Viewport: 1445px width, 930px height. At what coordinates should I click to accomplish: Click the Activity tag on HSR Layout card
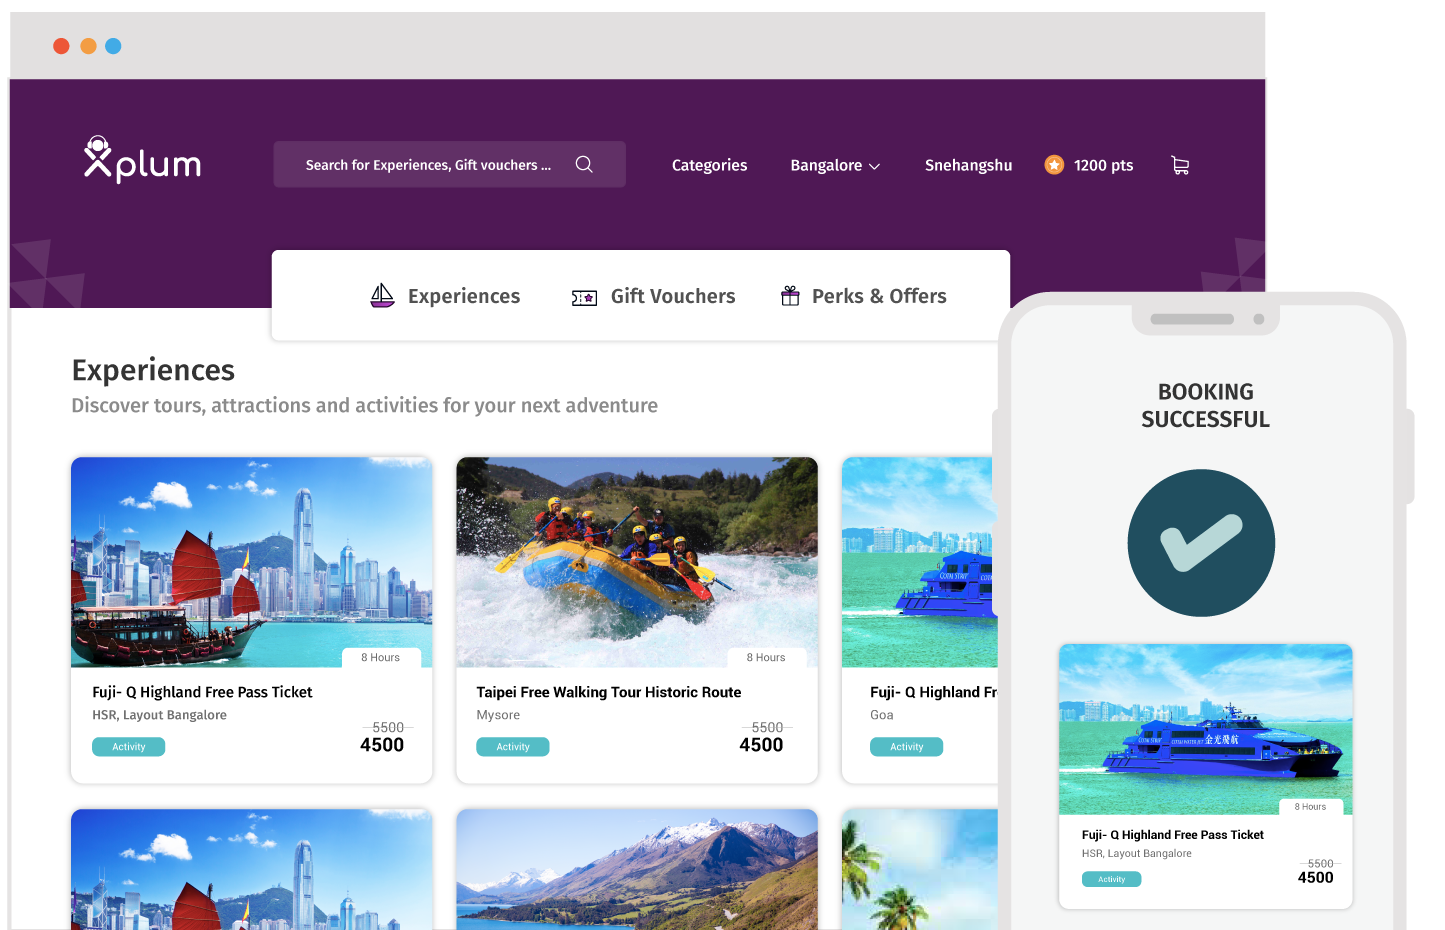click(128, 747)
